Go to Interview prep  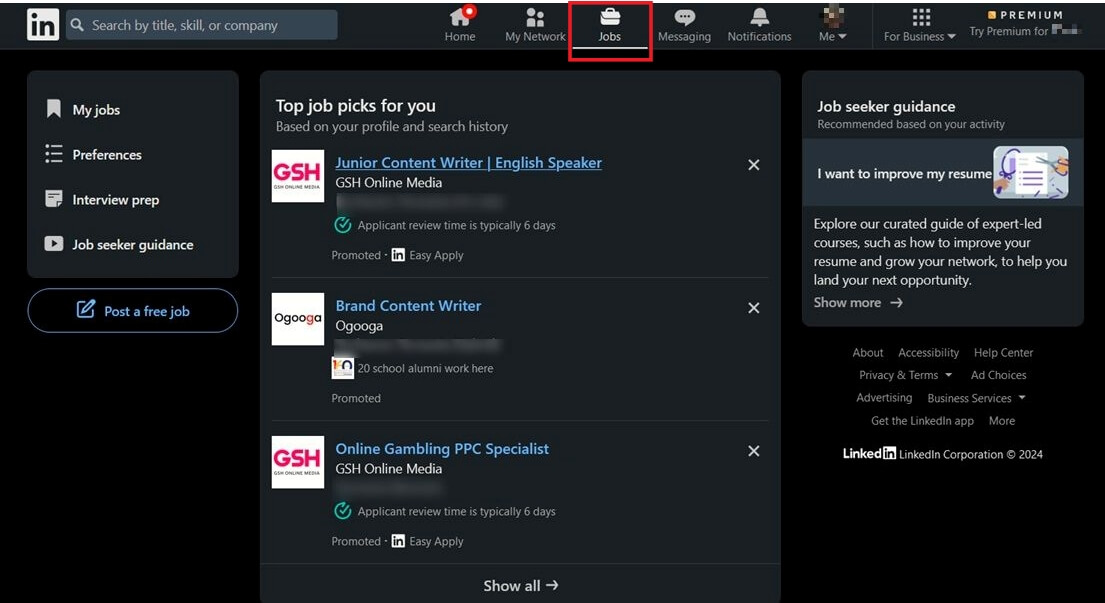(116, 200)
